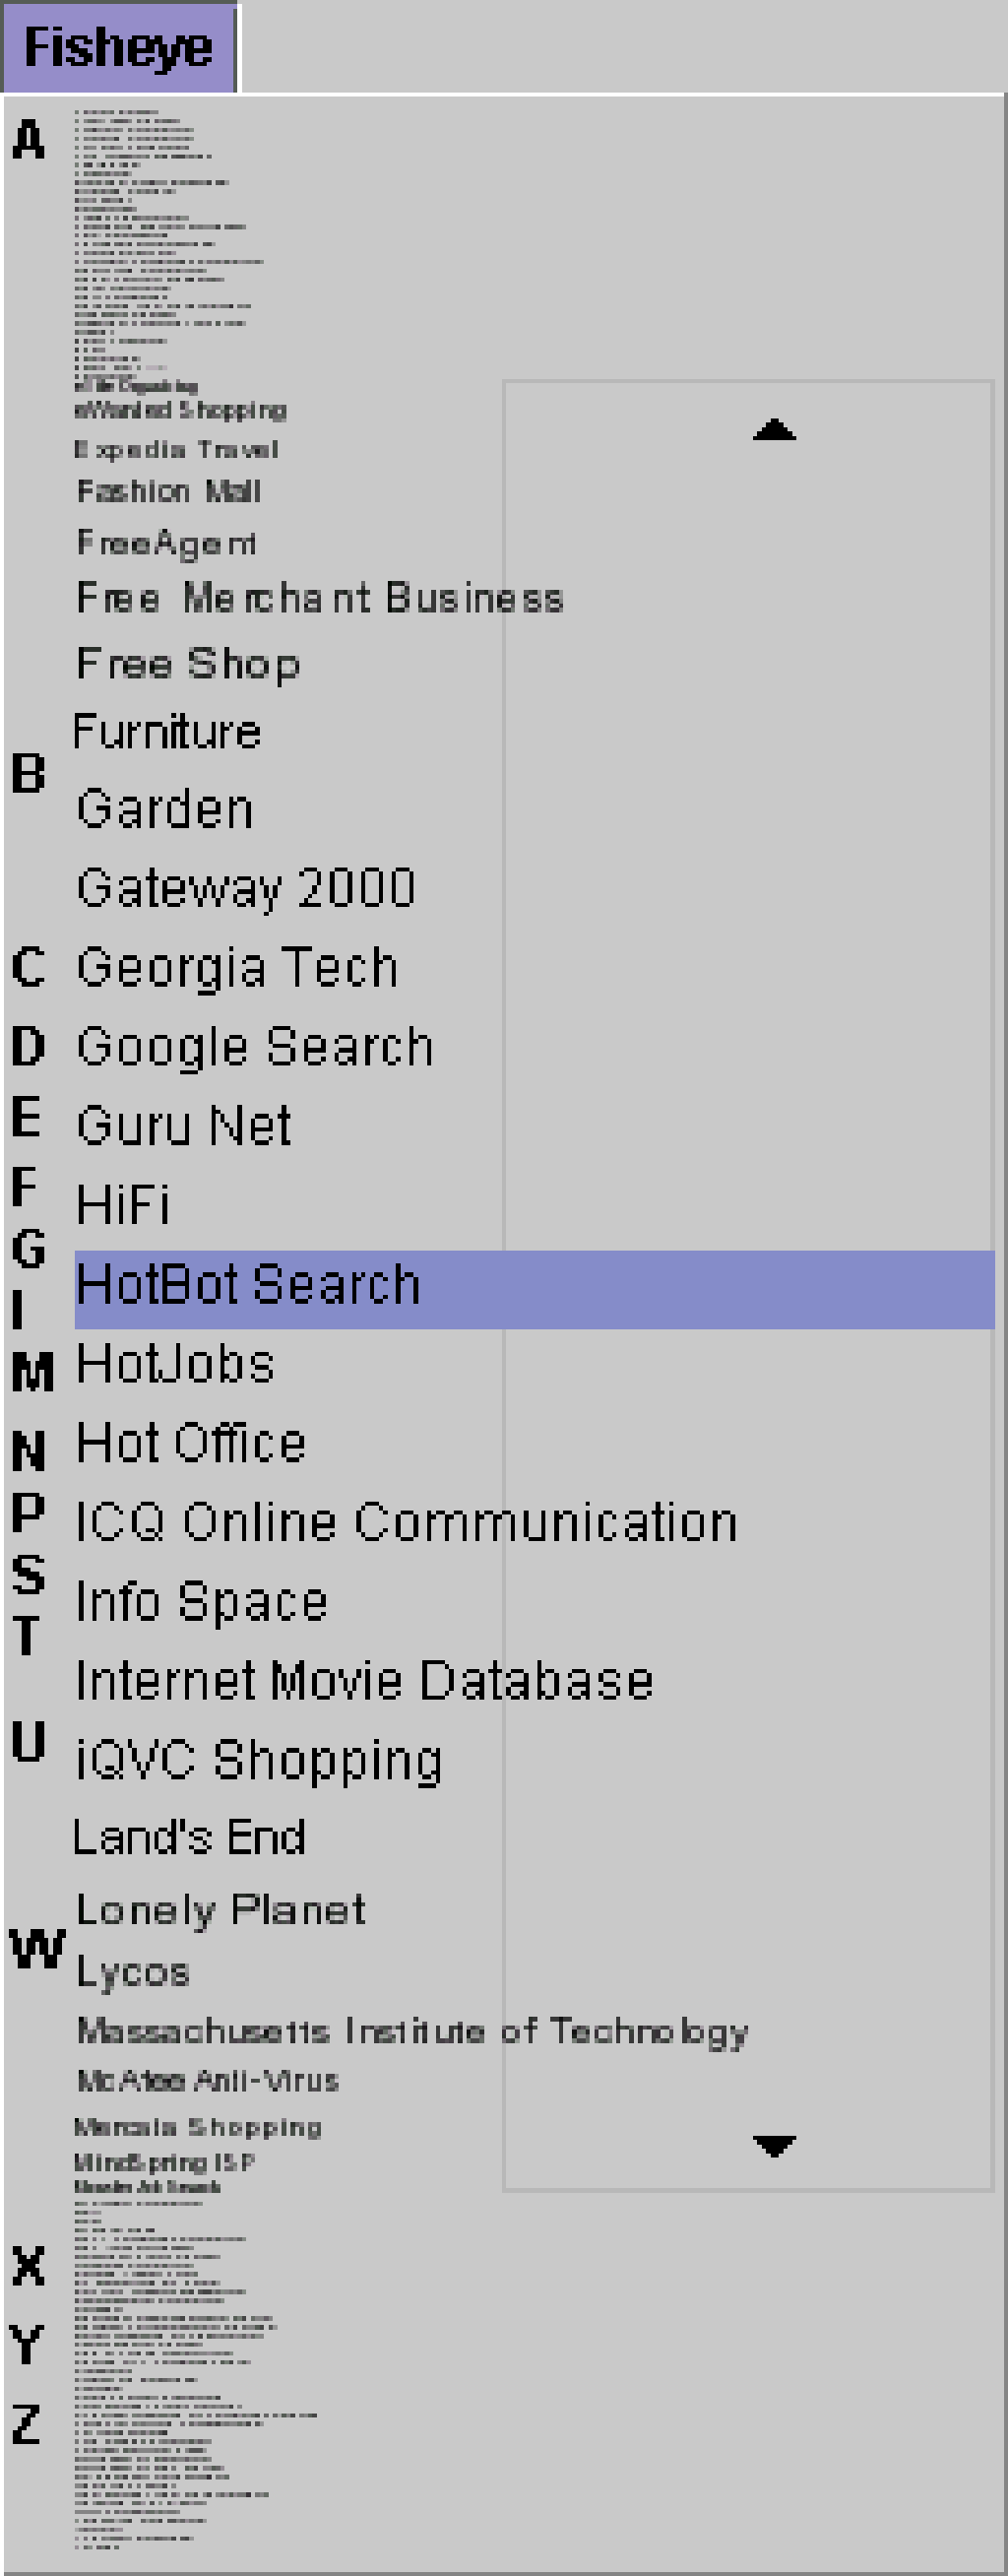1008x2576 pixels.
Task: Click the up arrow scroll icon
Action: point(774,430)
